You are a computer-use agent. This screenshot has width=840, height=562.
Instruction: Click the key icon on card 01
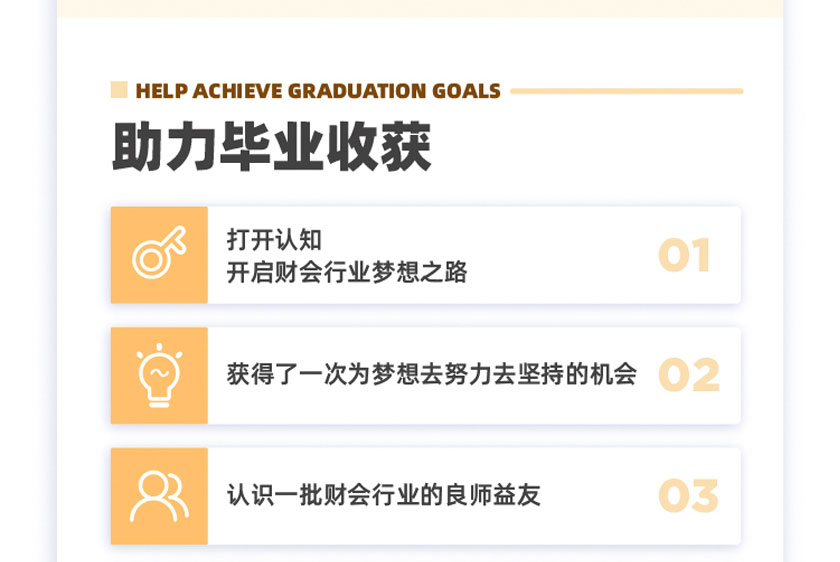(x=159, y=252)
